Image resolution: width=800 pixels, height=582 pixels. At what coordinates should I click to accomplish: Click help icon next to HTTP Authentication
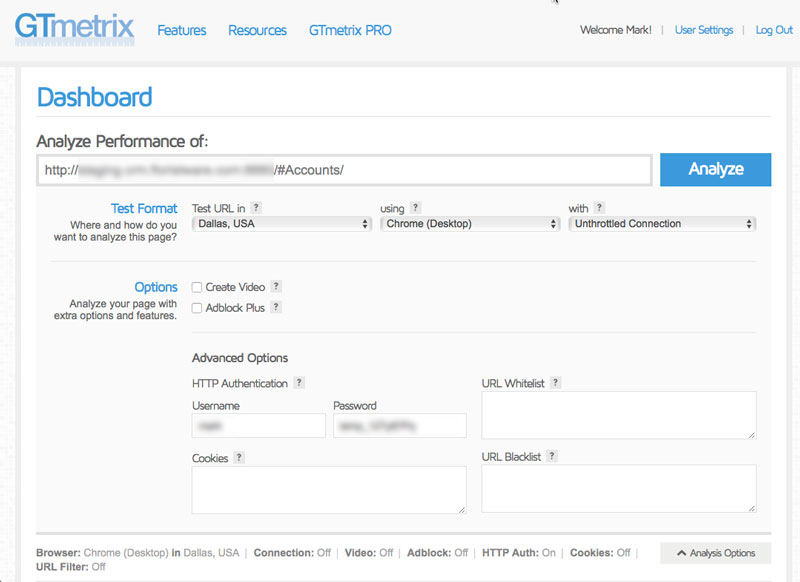tap(299, 383)
